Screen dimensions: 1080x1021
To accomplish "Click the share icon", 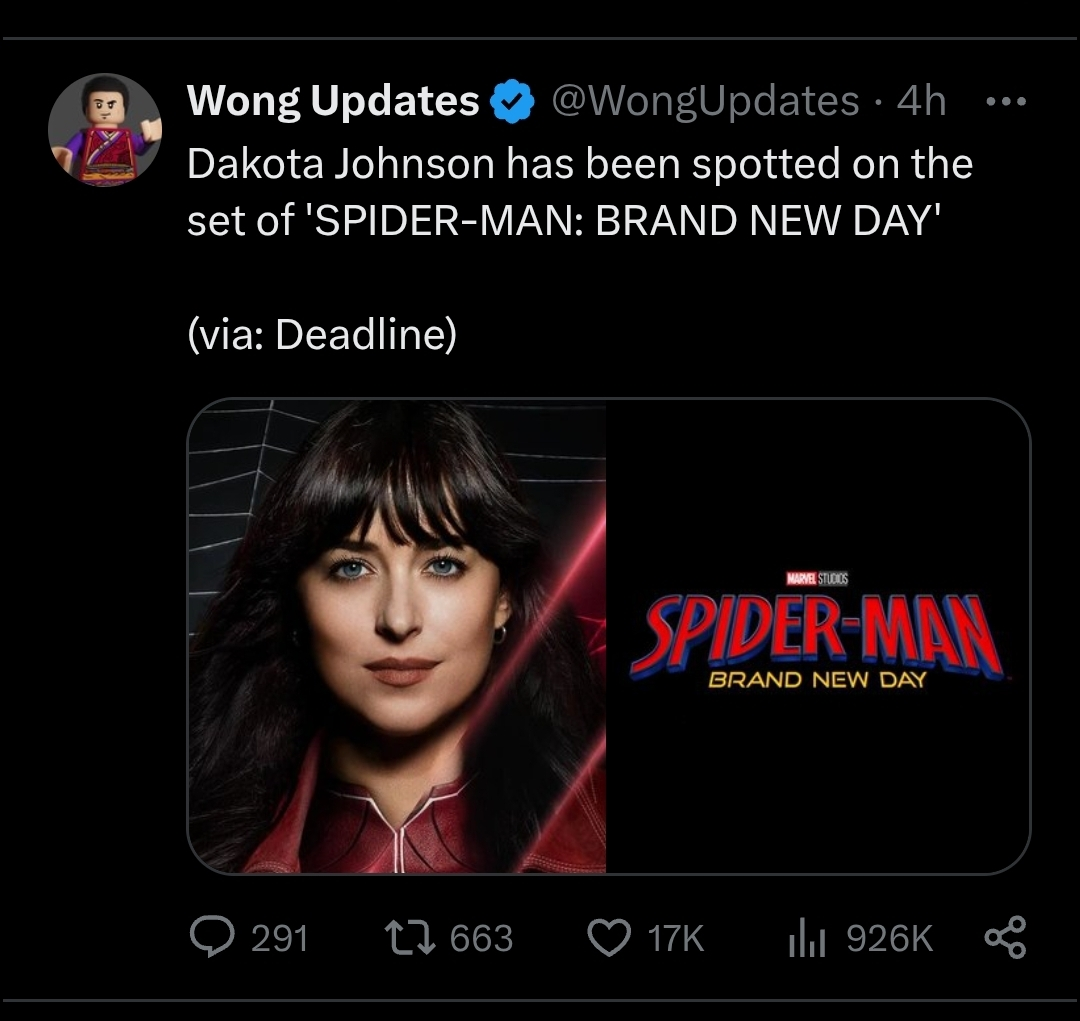I will 1005,938.
